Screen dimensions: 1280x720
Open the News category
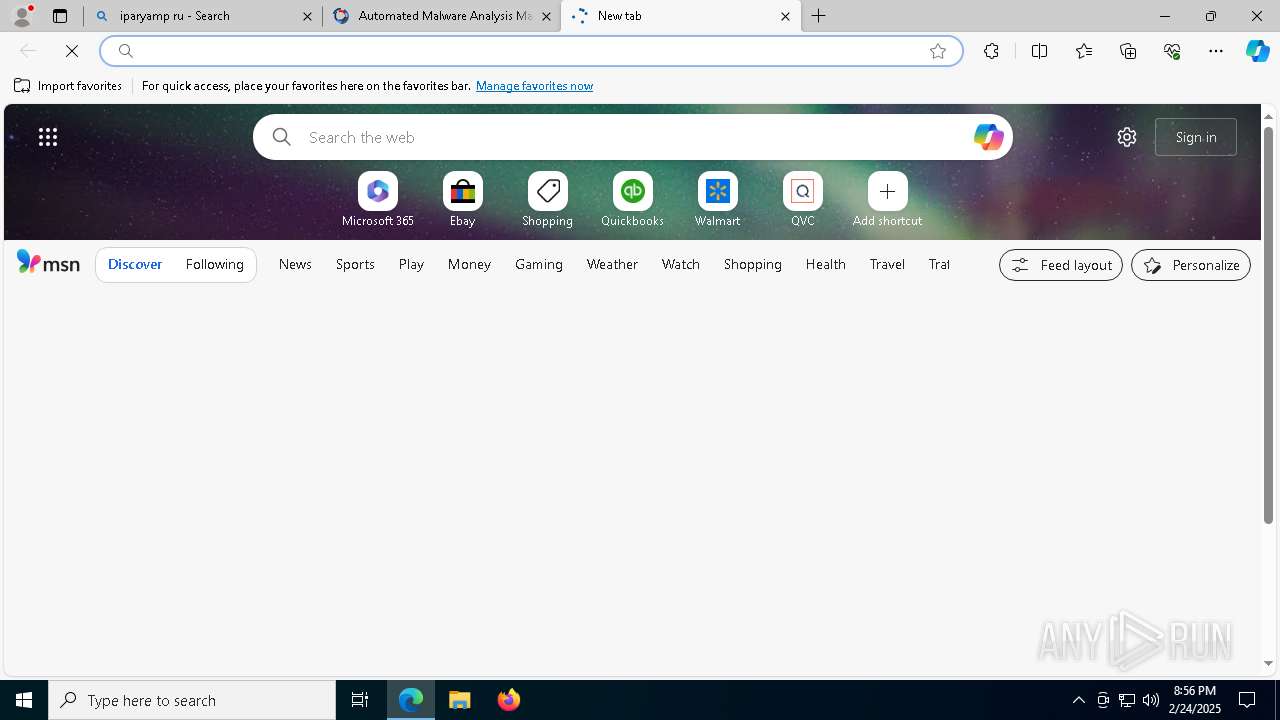click(x=295, y=264)
